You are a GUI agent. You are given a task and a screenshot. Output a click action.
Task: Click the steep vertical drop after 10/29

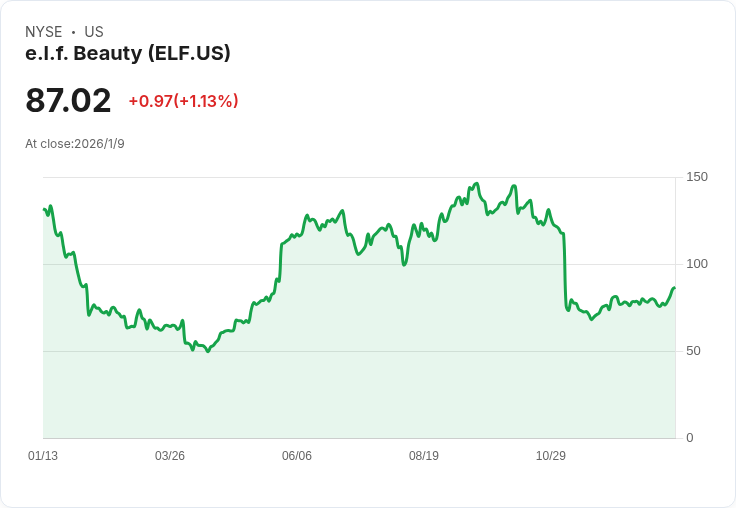(565, 270)
